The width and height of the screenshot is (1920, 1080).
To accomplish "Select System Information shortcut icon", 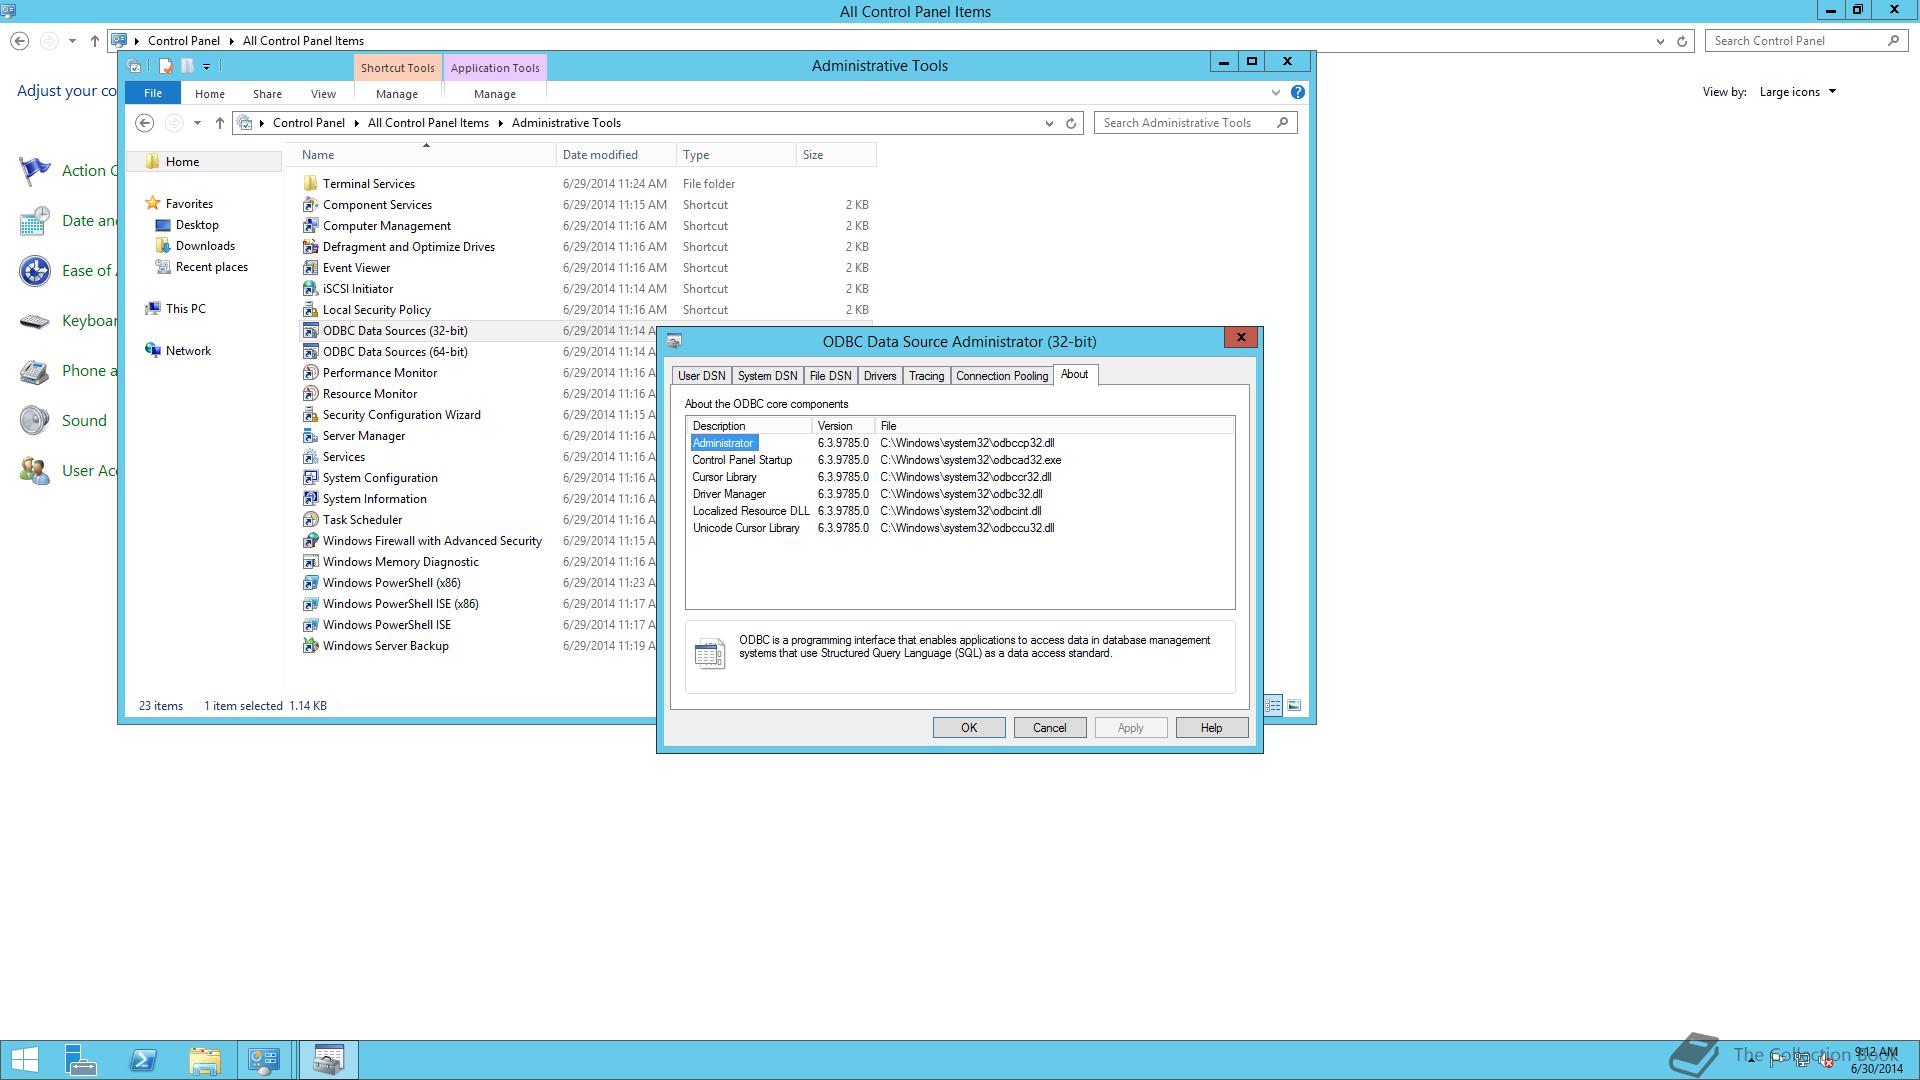I will click(x=310, y=498).
